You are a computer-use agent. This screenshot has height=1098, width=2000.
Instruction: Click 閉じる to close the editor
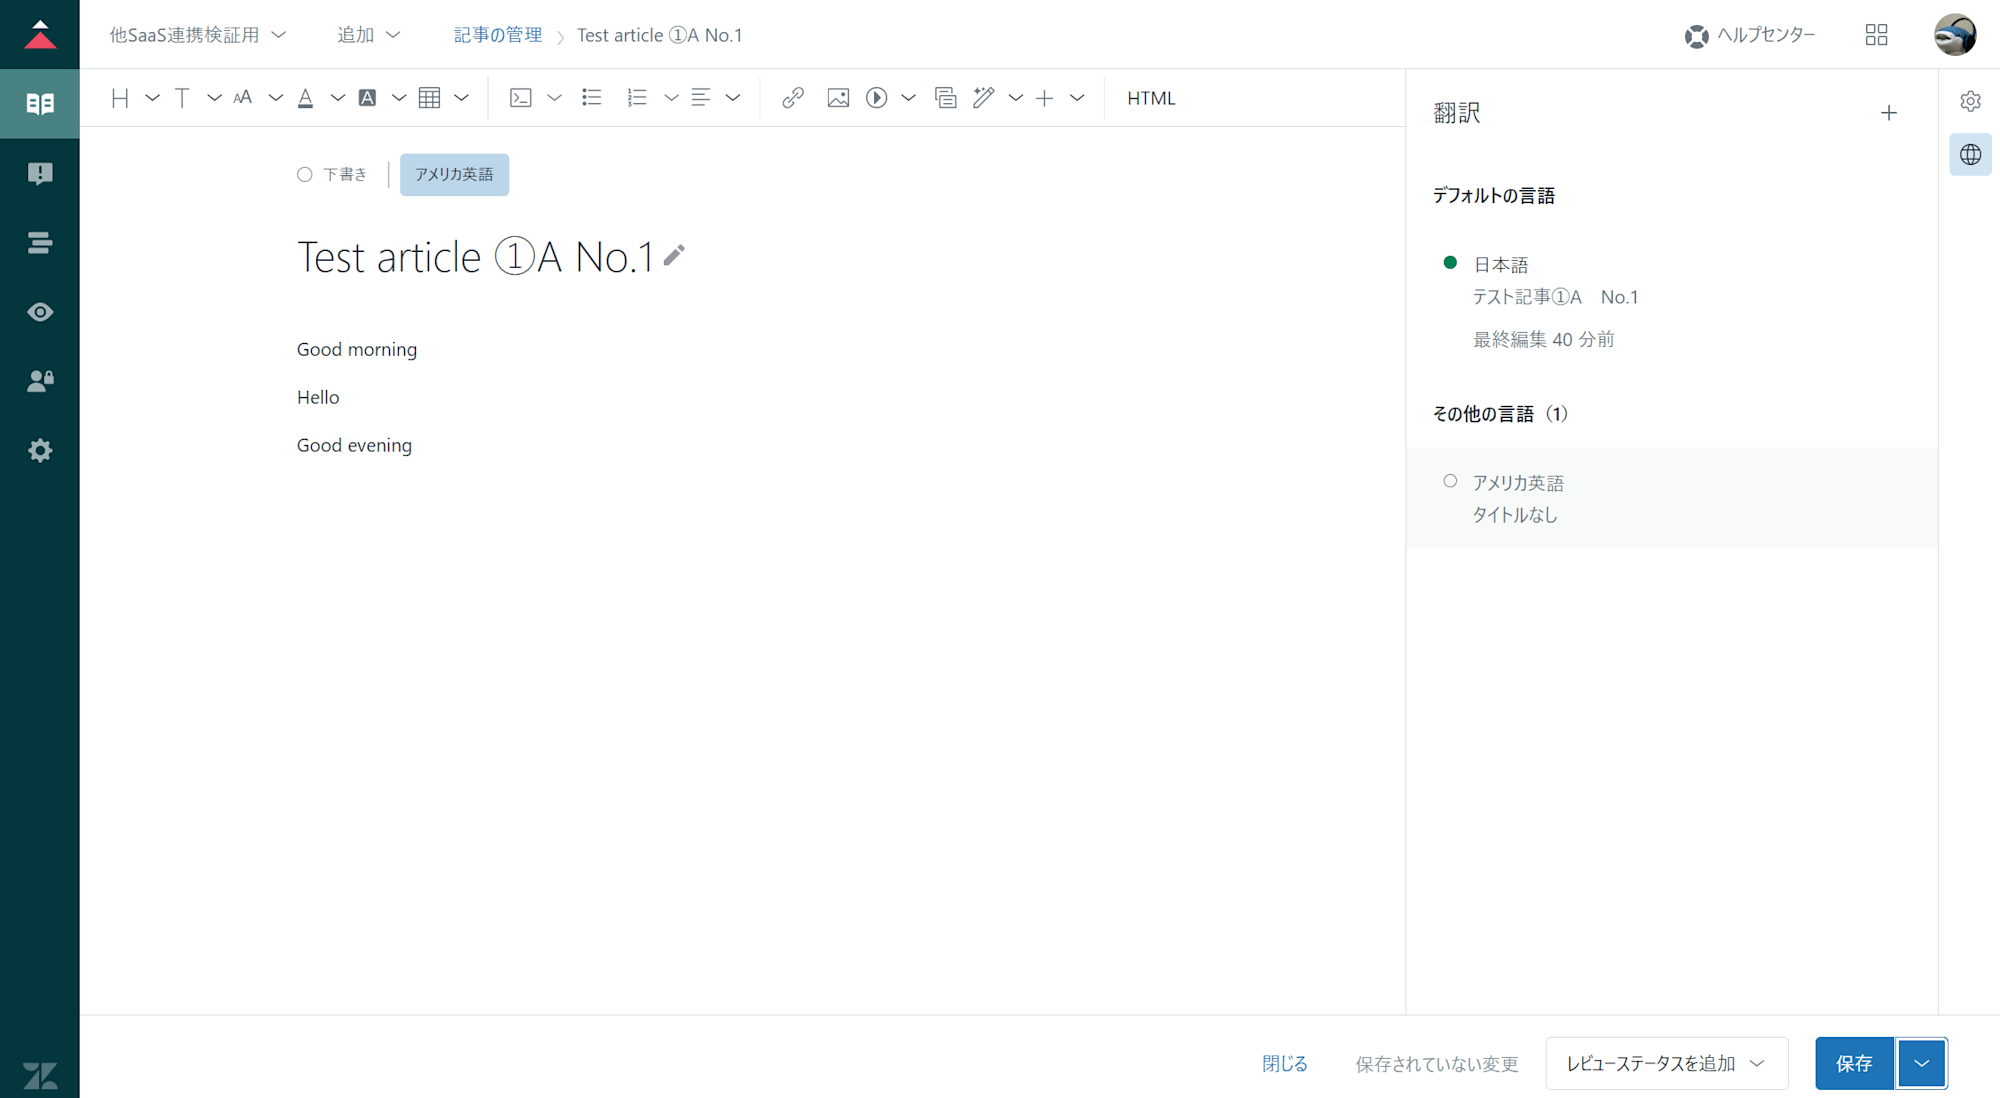(x=1284, y=1064)
